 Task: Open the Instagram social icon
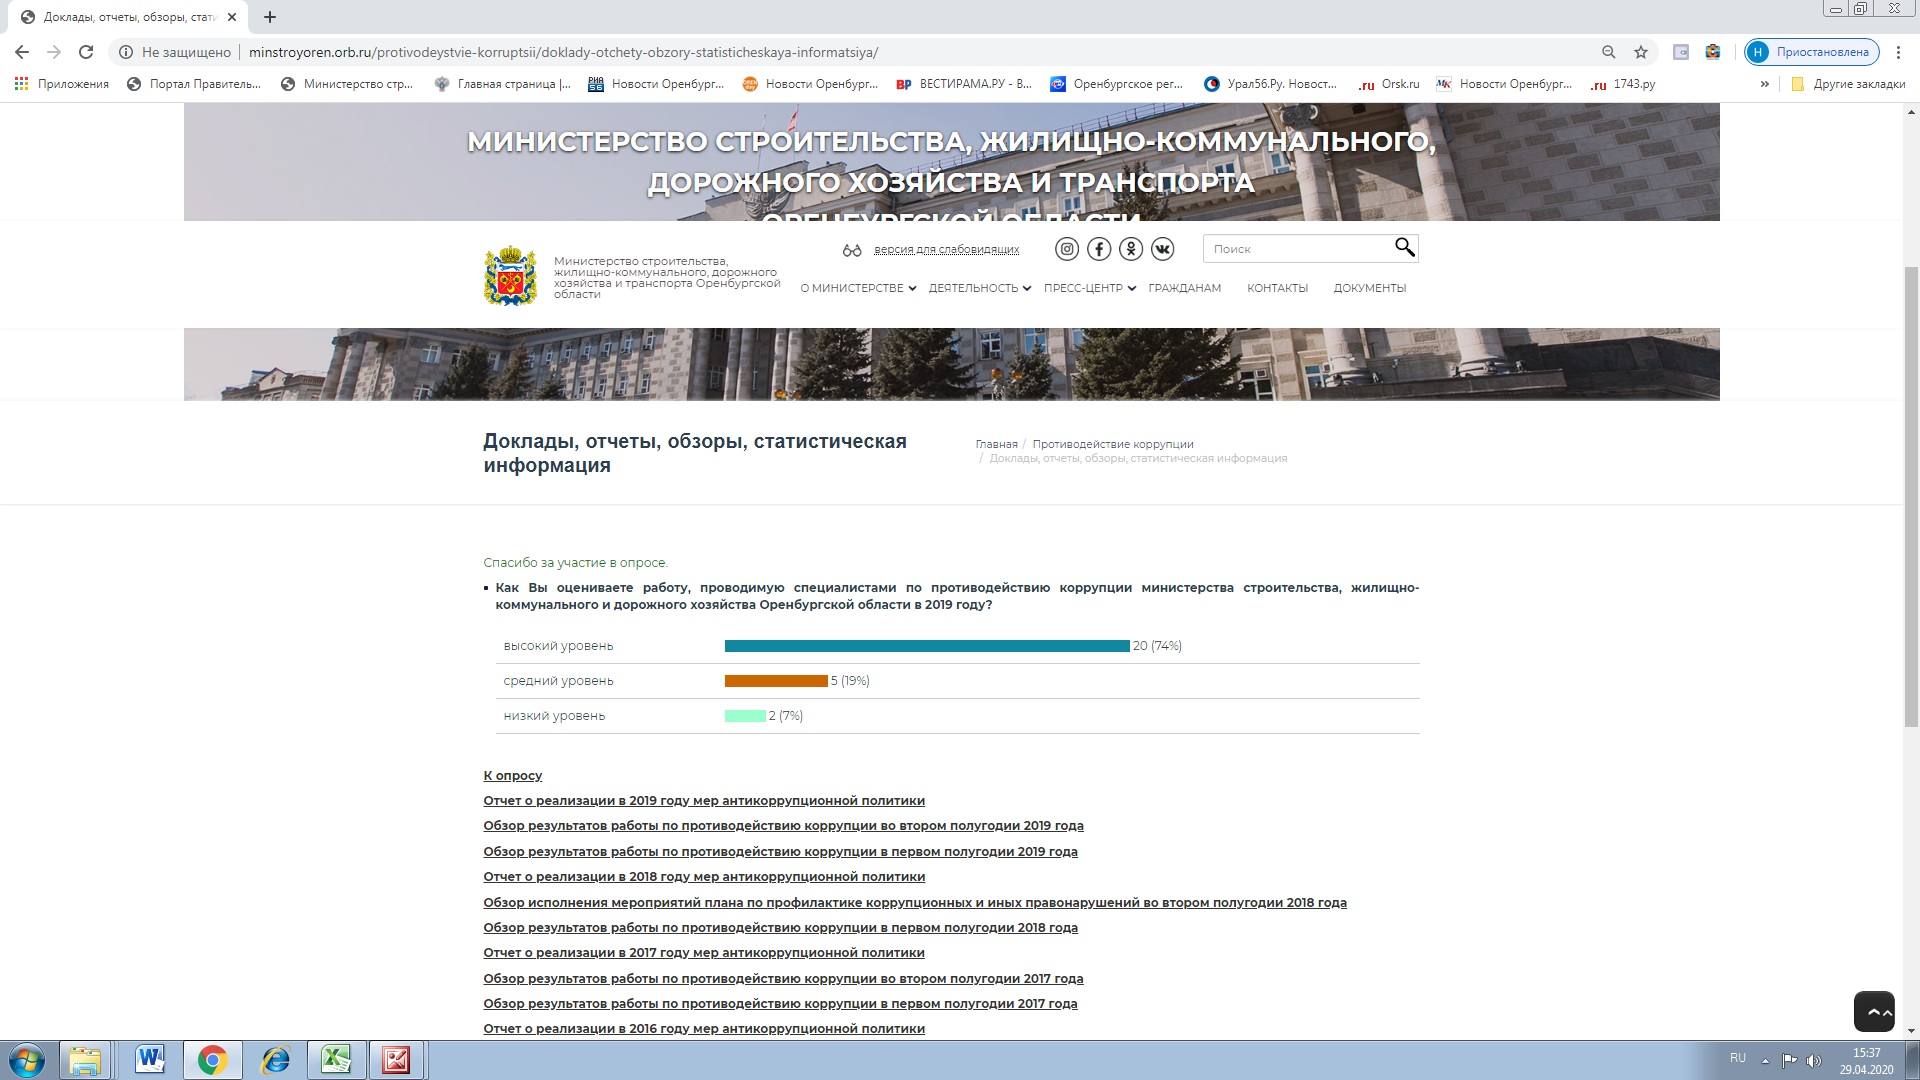pyautogui.click(x=1067, y=249)
